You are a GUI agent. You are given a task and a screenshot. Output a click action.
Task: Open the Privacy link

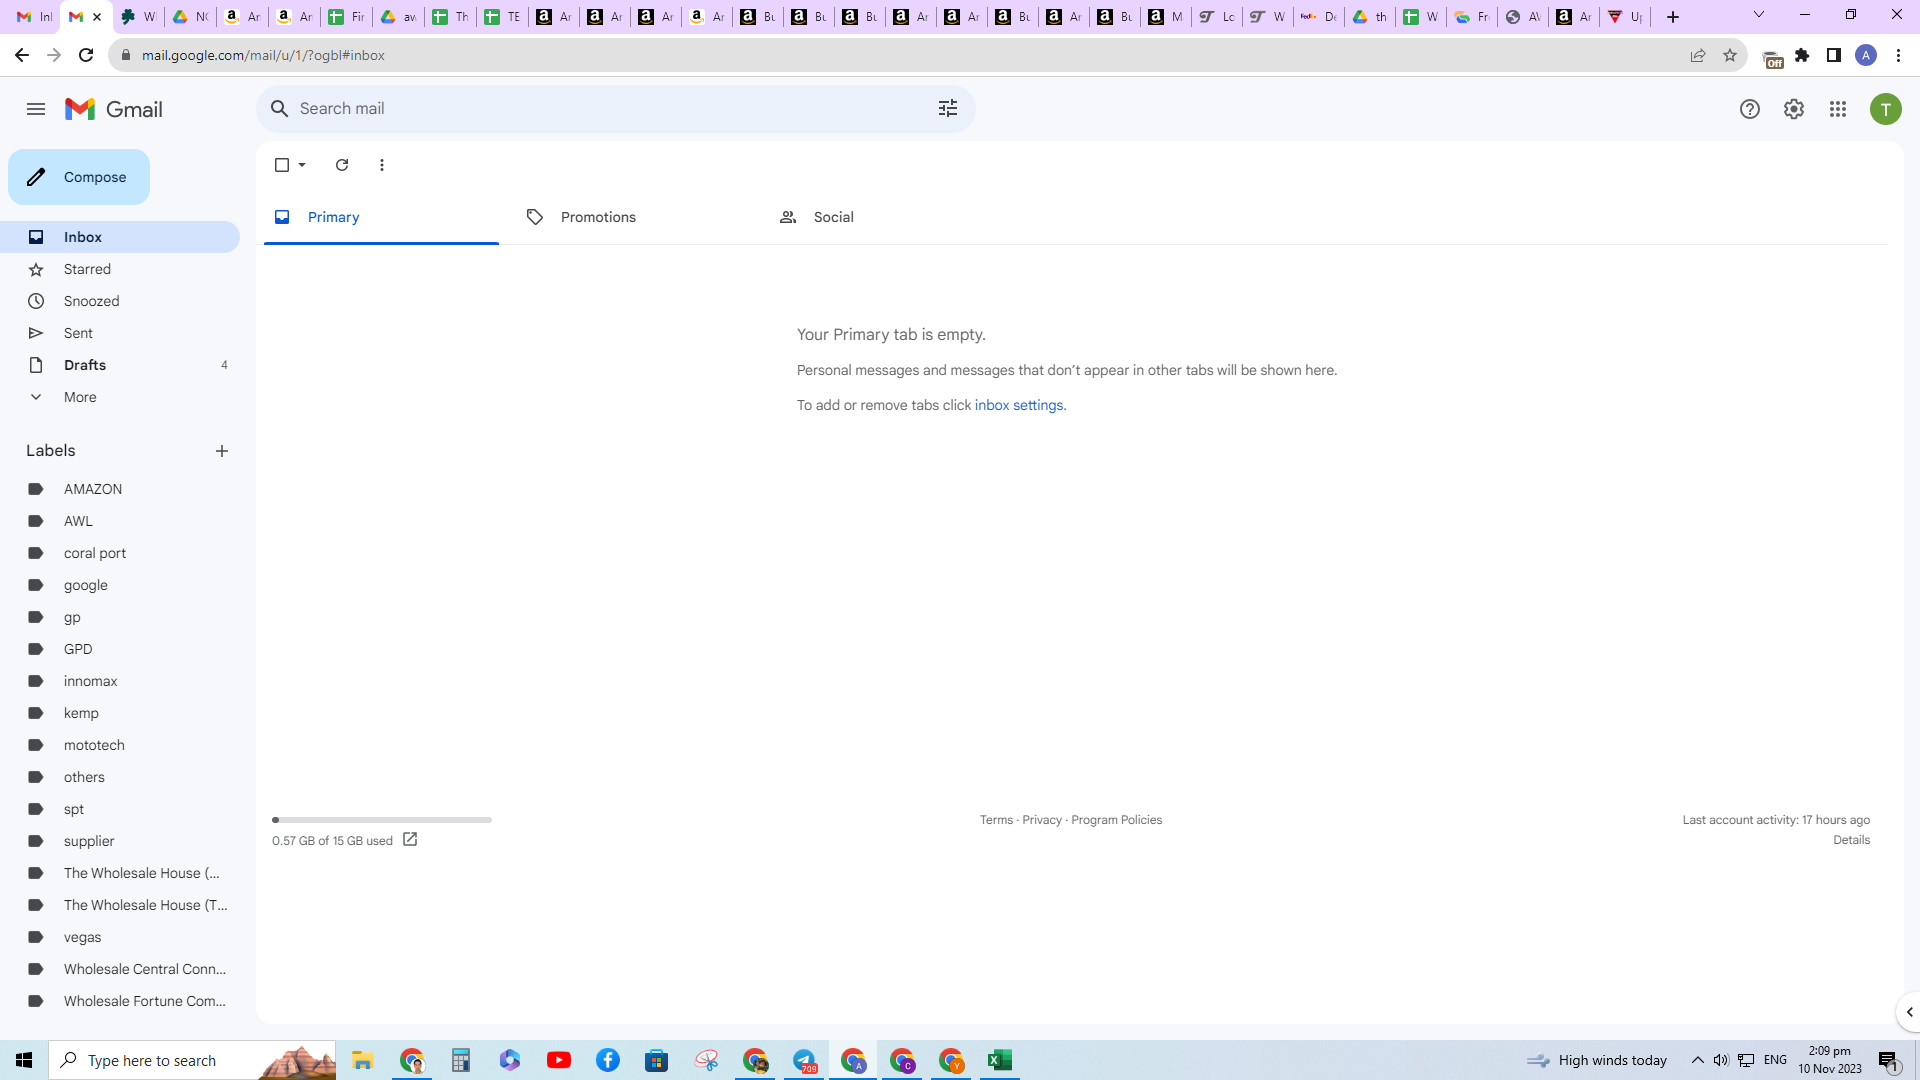click(x=1042, y=820)
